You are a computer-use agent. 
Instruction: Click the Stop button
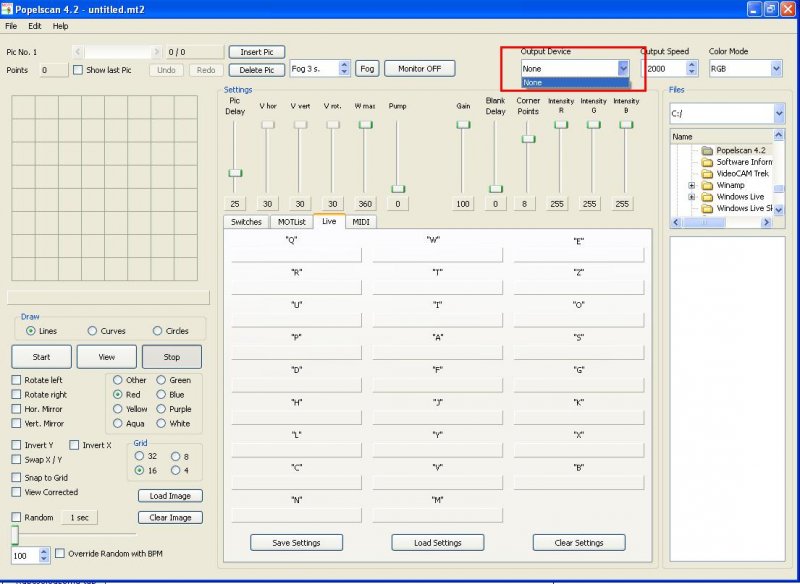(172, 357)
